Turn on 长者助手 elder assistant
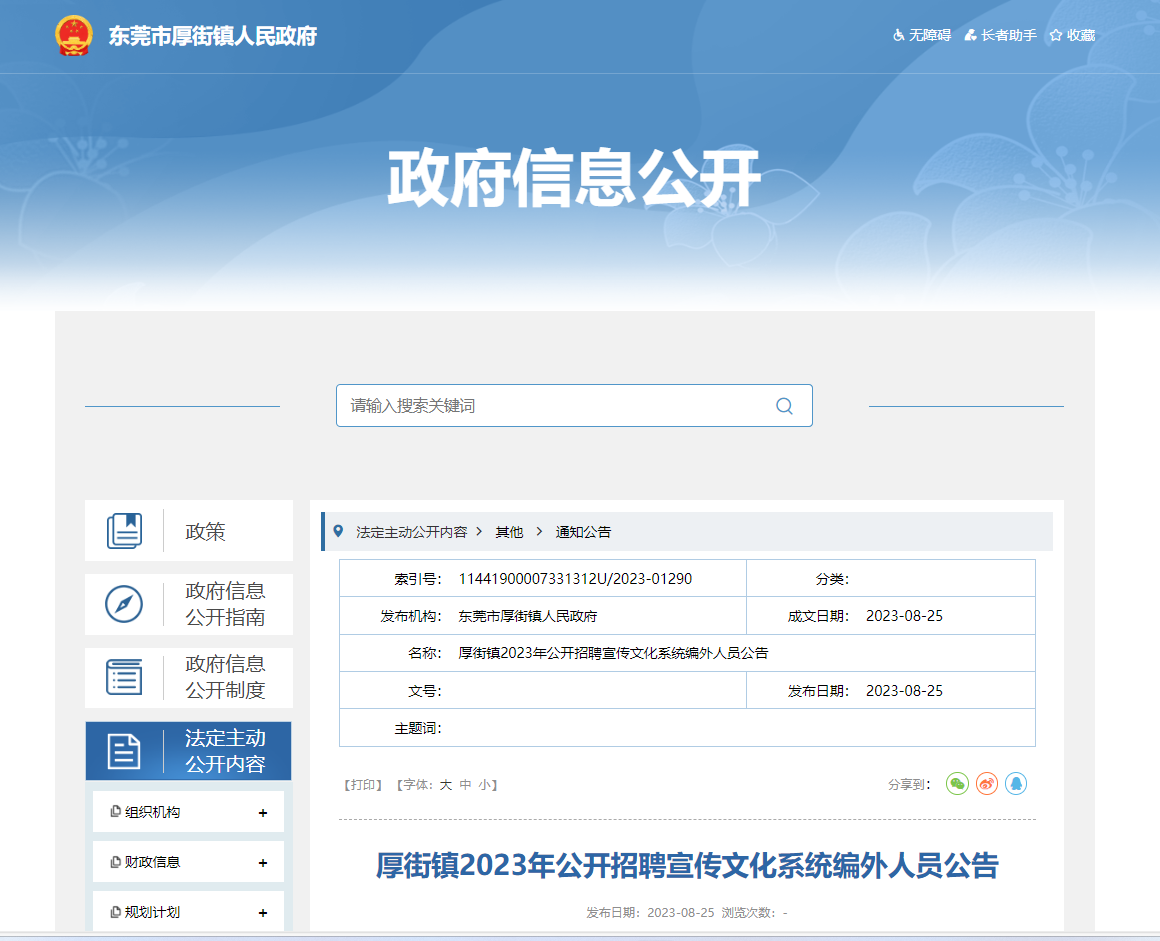Image resolution: width=1160 pixels, height=941 pixels. click(x=1000, y=35)
